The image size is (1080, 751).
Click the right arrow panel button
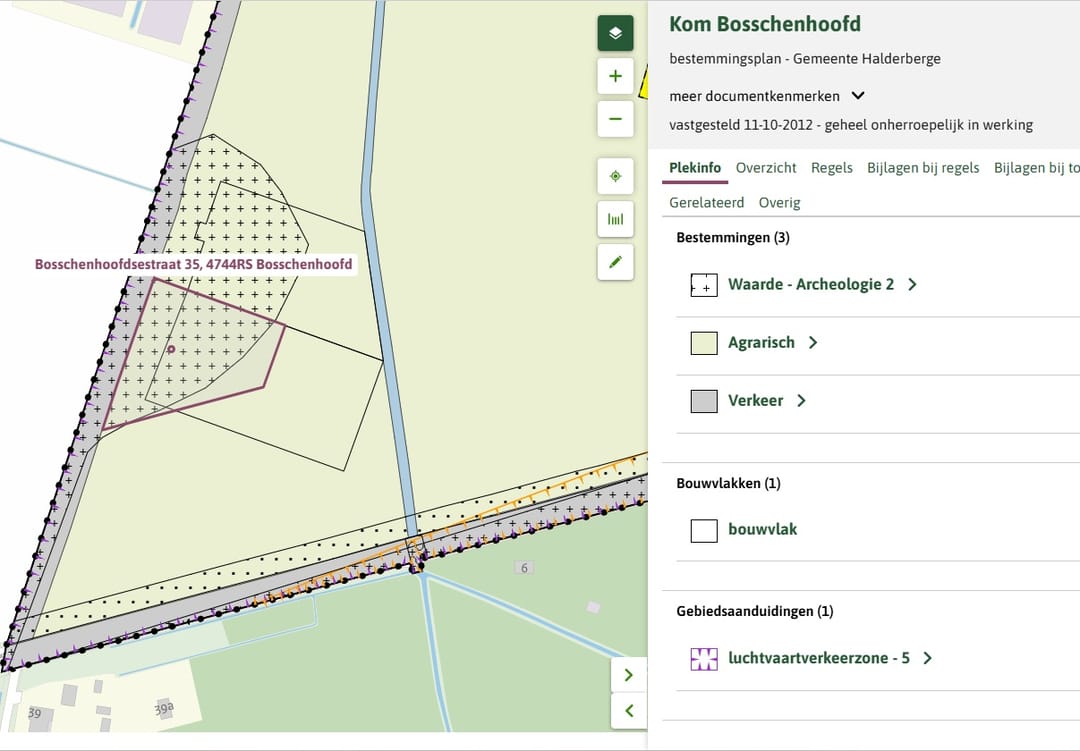tap(628, 675)
